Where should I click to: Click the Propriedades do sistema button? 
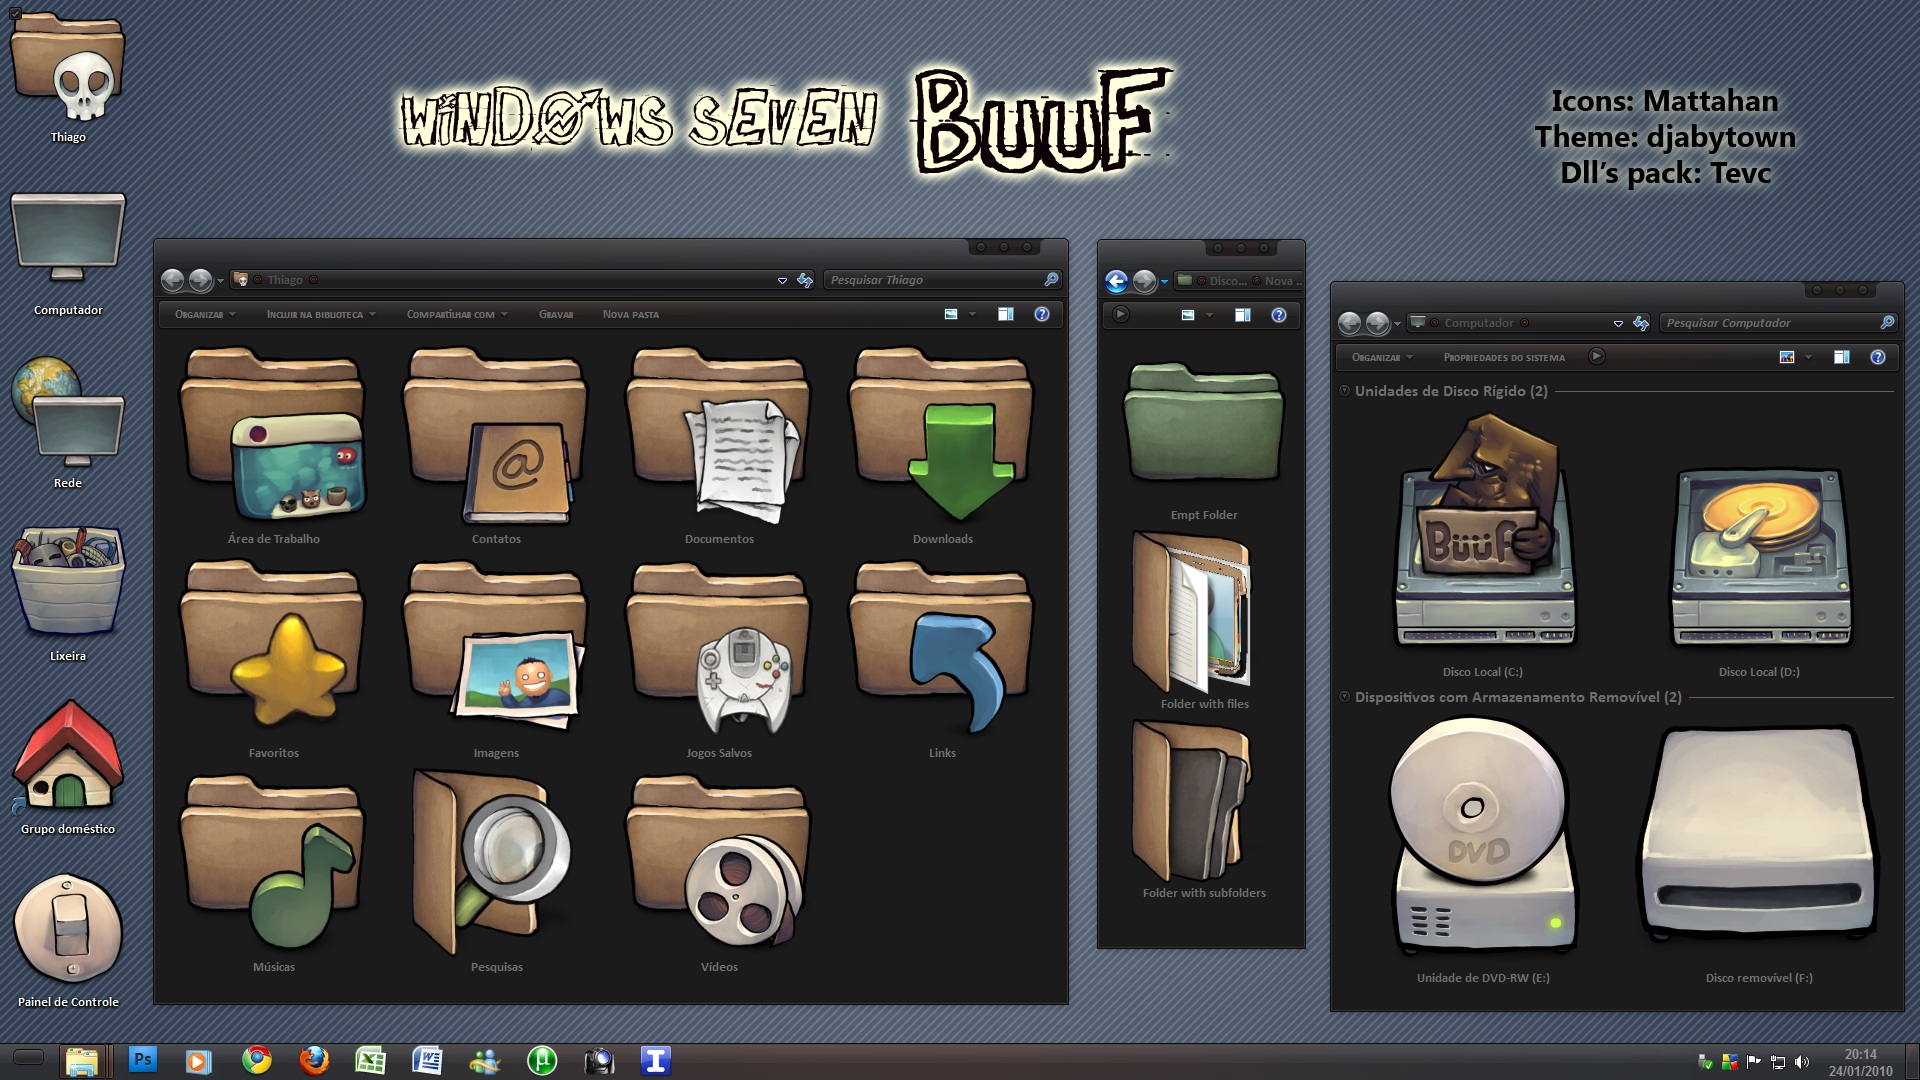point(1504,357)
